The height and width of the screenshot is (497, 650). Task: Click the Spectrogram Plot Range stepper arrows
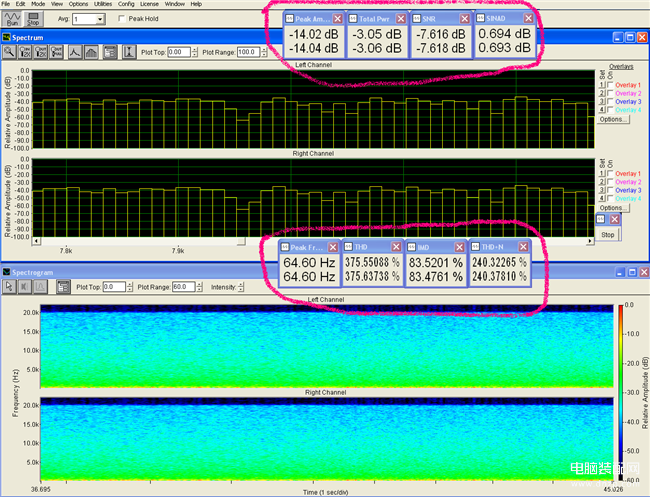tap(199, 287)
